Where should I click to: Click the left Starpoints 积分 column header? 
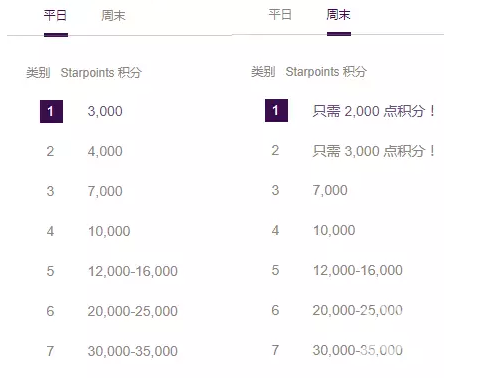pos(101,73)
